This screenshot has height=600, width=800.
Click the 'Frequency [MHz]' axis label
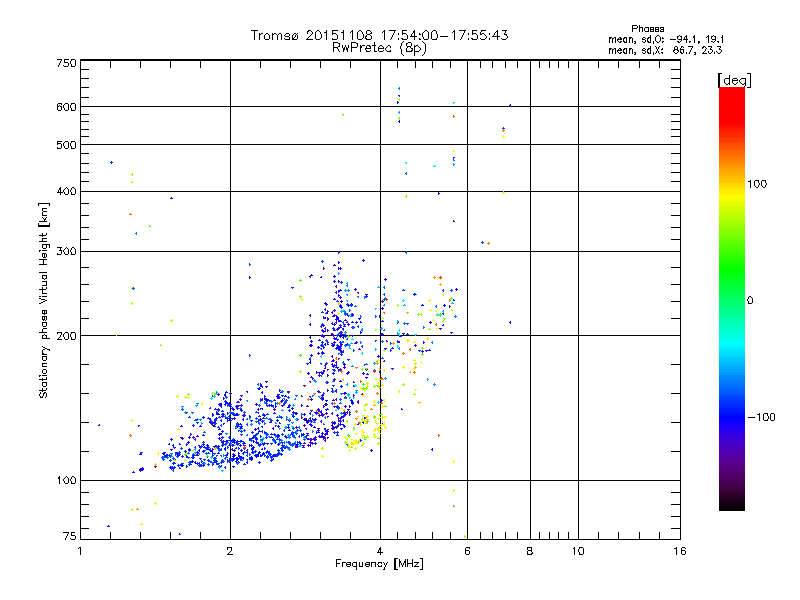pyautogui.click(x=379, y=564)
